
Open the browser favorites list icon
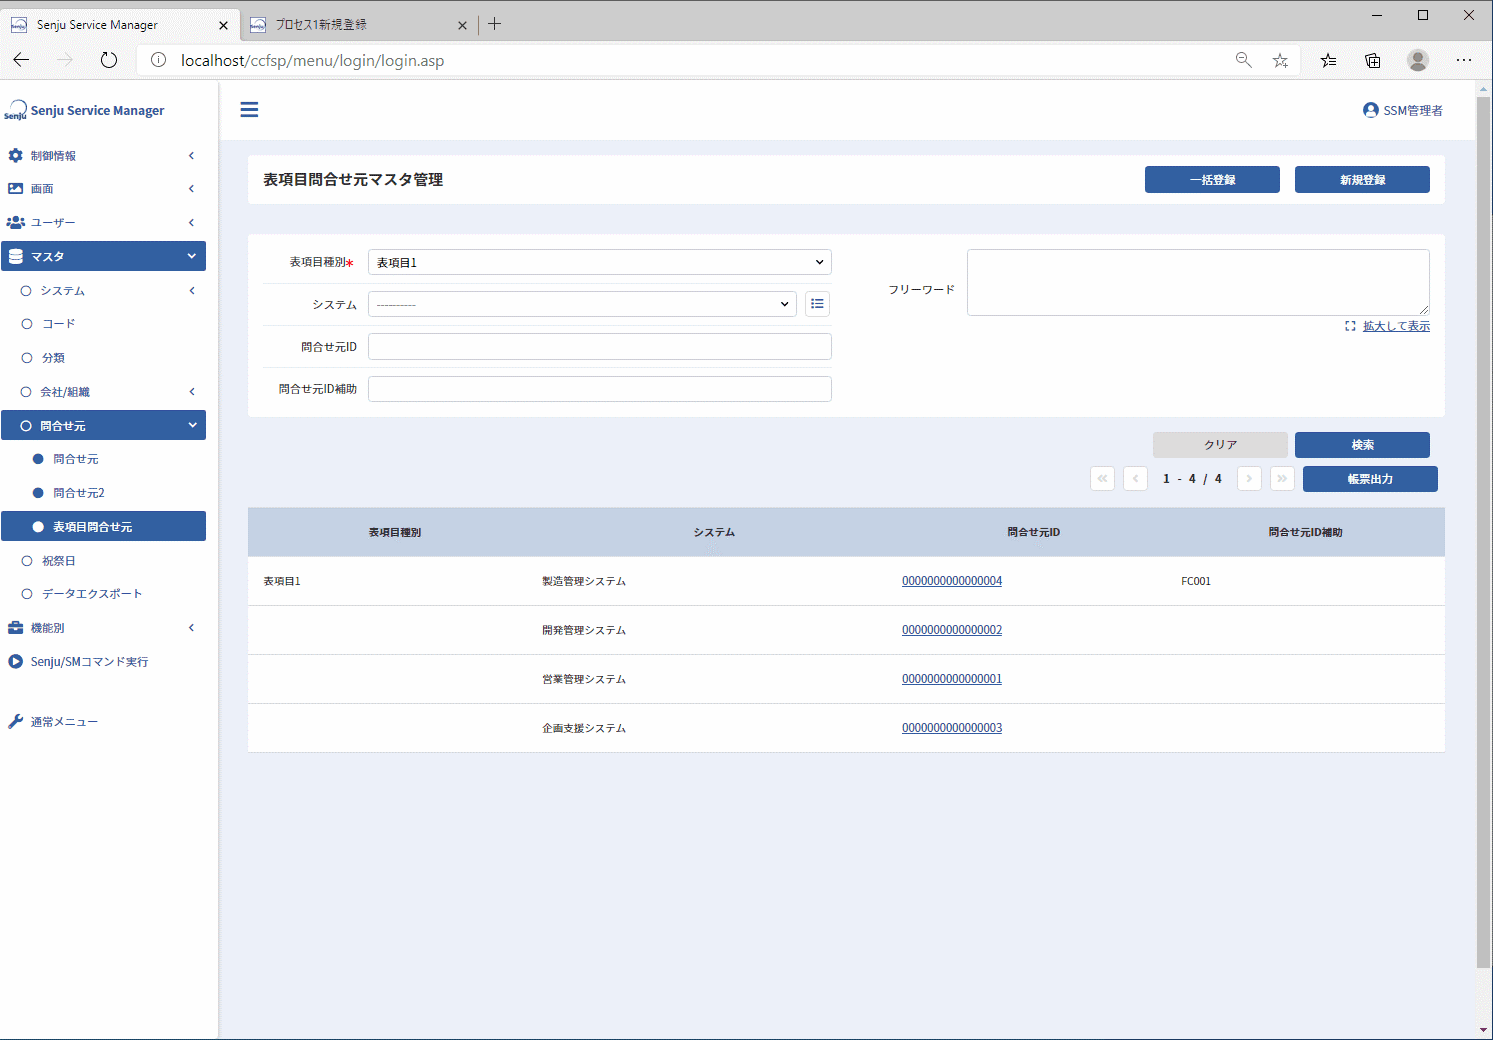(x=1328, y=60)
